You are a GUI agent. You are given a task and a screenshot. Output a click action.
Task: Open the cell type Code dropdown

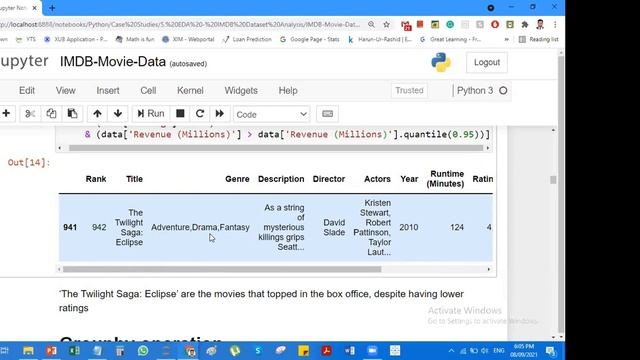(271, 114)
